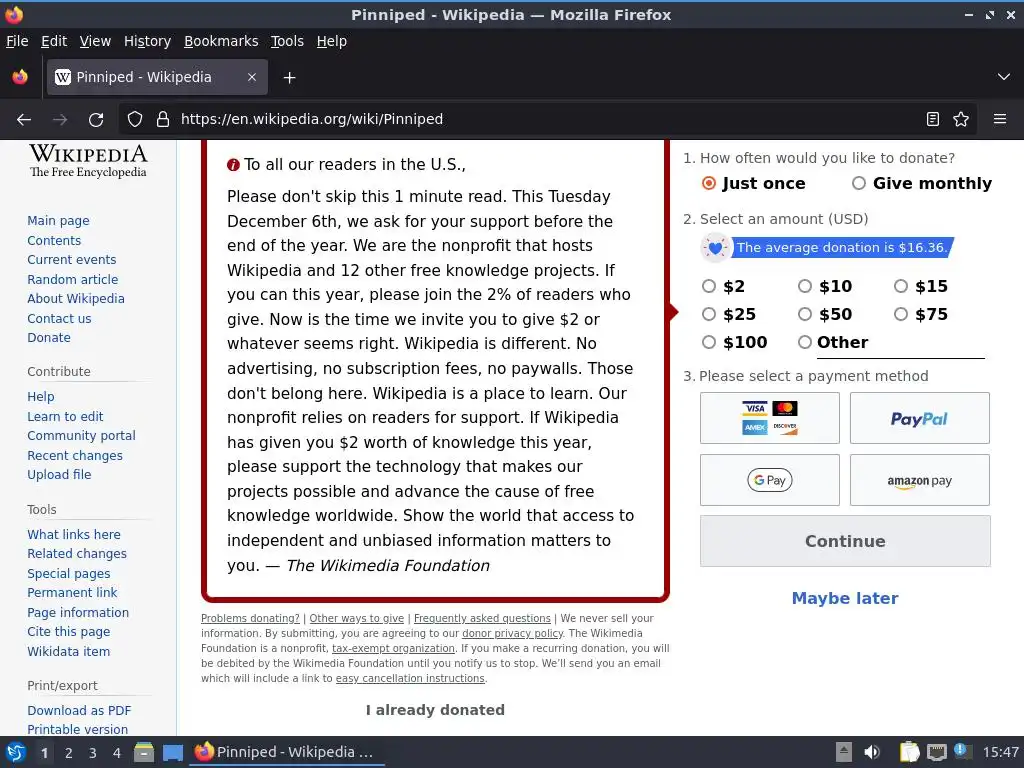Click the padlock site security icon
The height and width of the screenshot is (768, 1024).
coord(163,120)
